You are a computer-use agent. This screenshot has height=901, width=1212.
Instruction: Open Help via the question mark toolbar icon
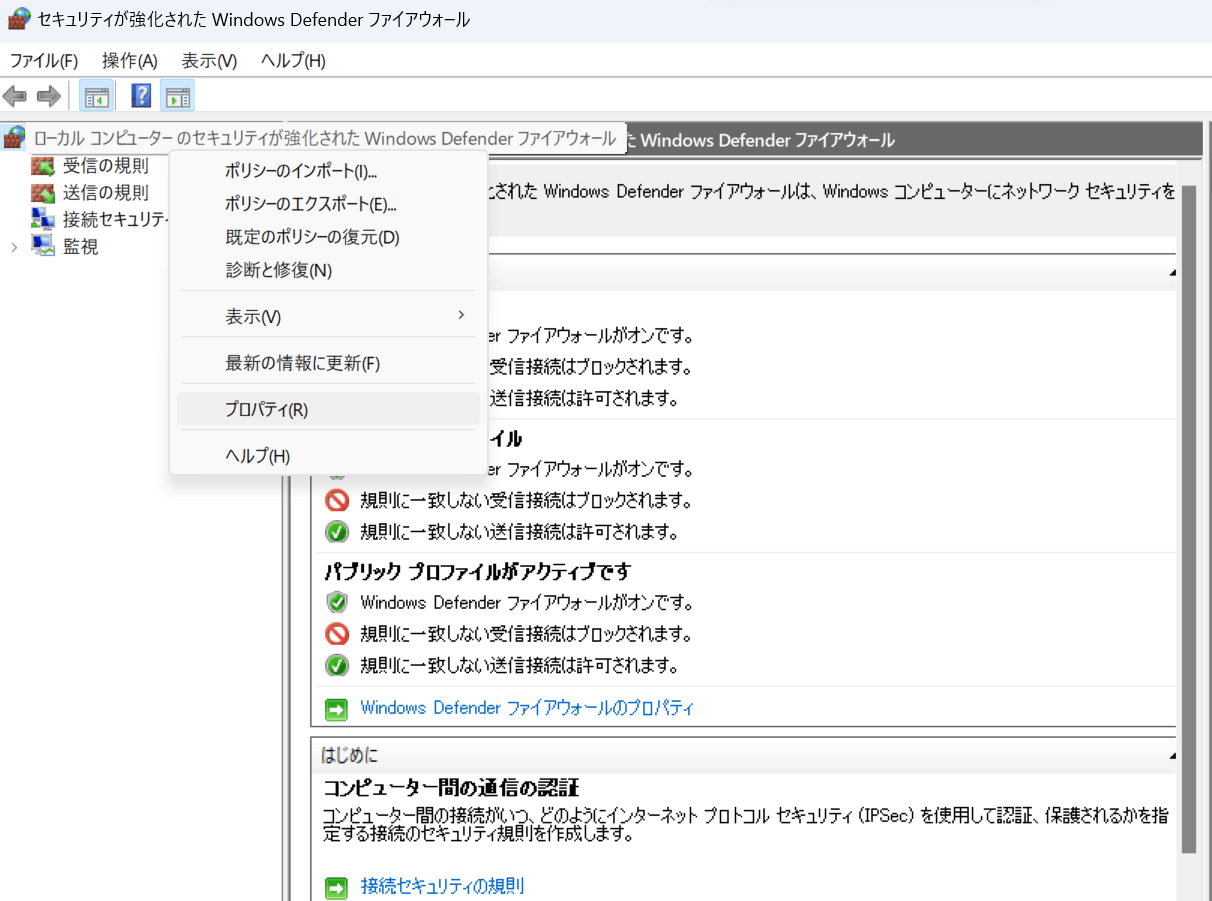coord(141,96)
